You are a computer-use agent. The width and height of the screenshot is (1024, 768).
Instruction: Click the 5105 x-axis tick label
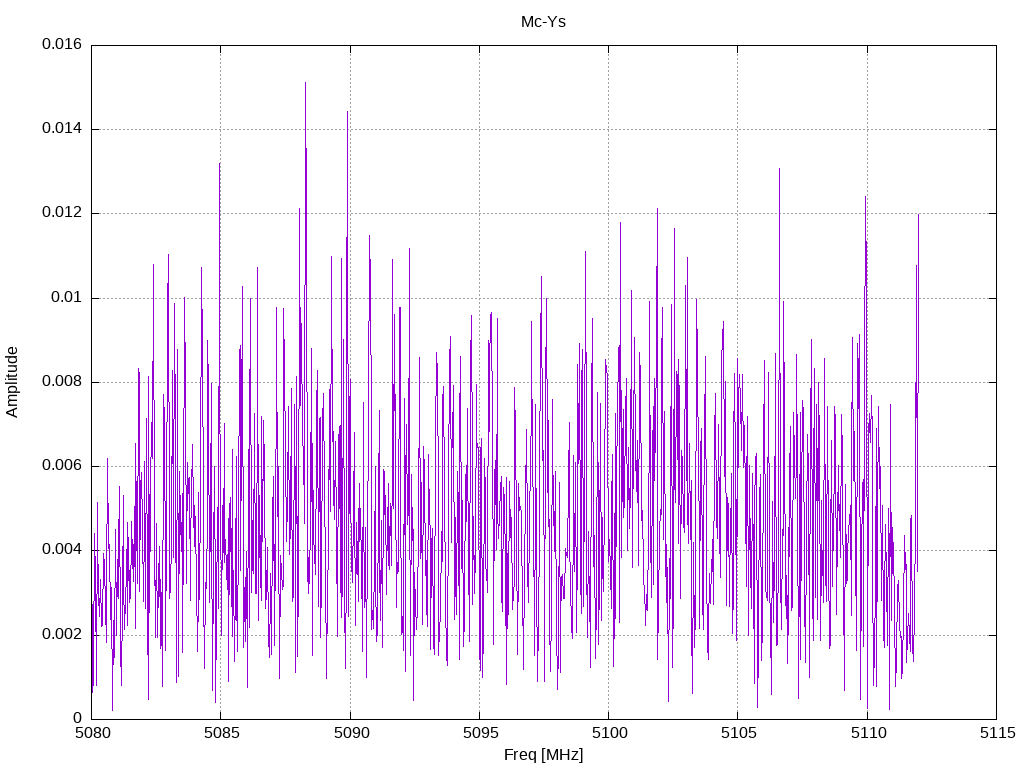coord(739,733)
